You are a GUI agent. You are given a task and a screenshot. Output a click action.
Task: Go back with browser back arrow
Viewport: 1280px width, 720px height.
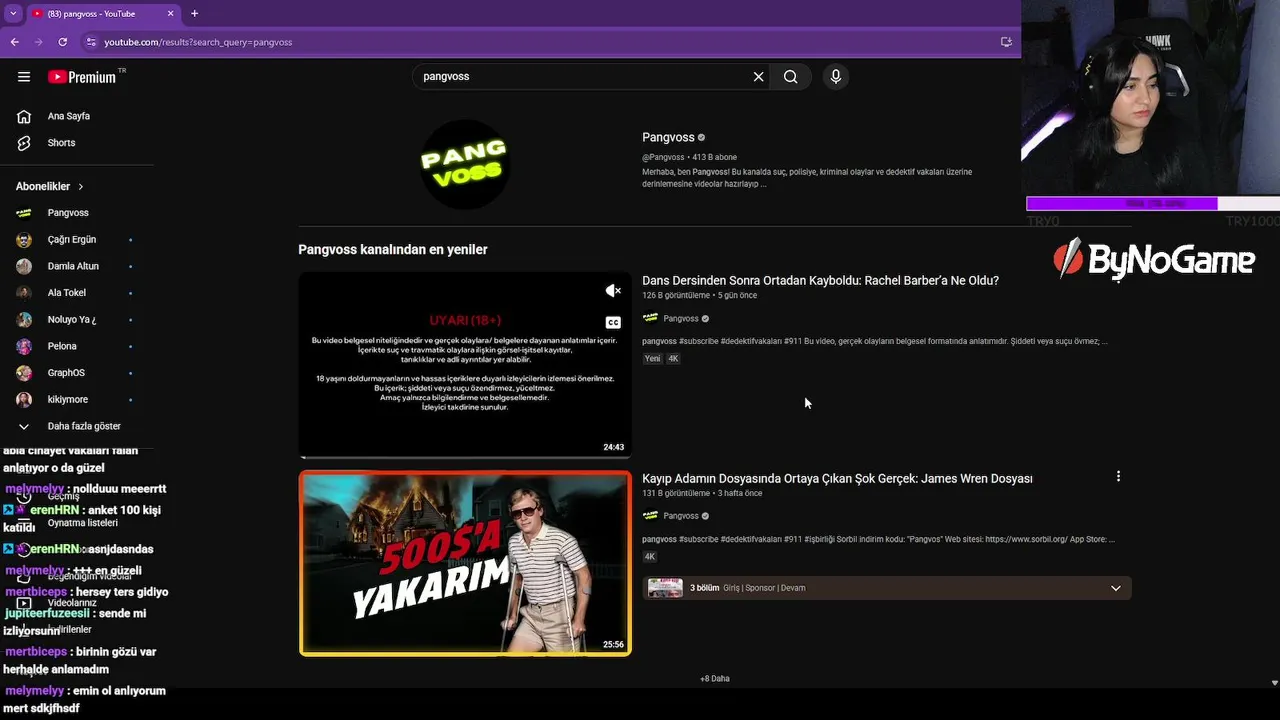(15, 42)
